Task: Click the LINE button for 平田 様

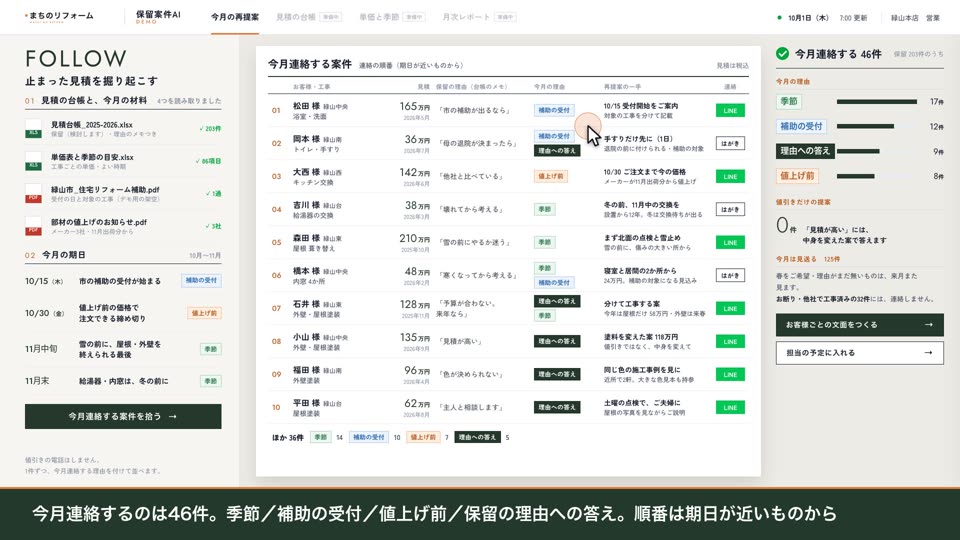Action: [x=730, y=408]
